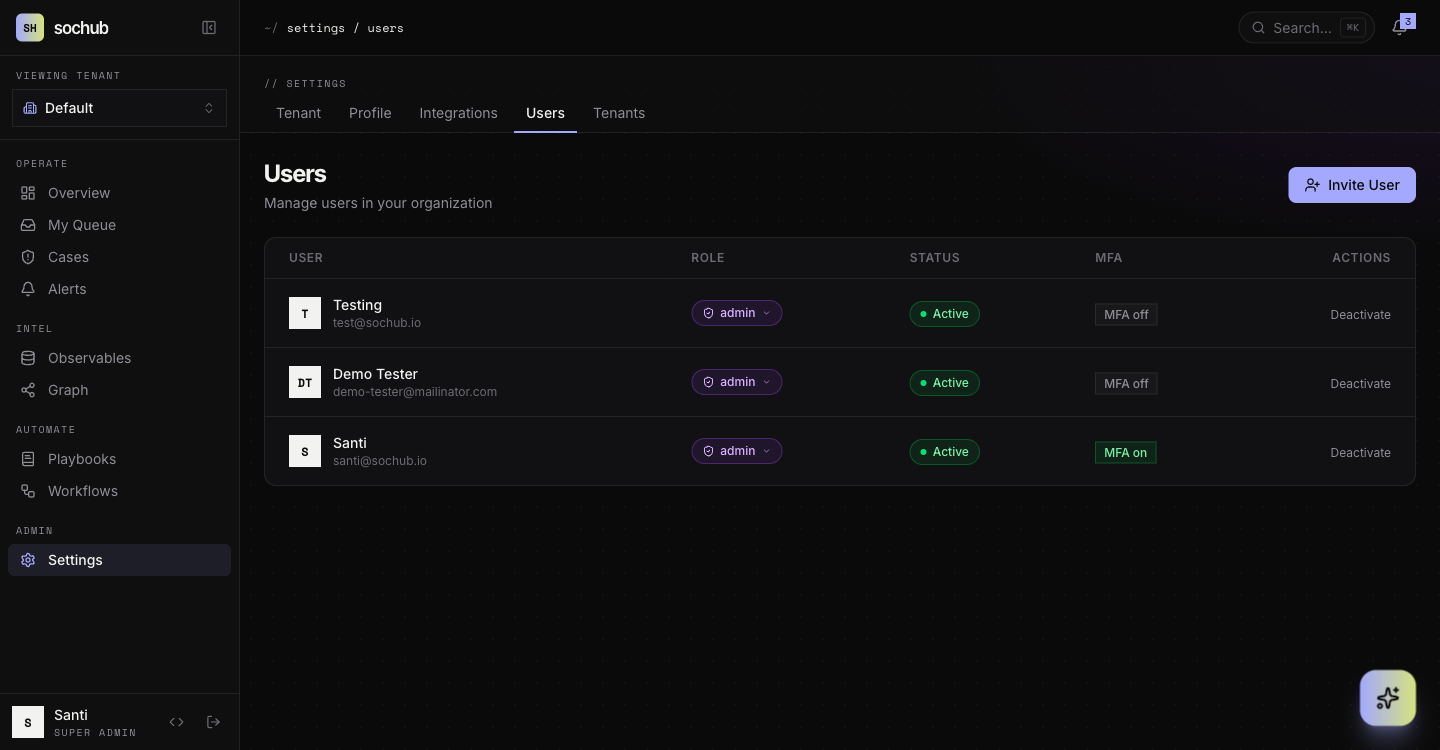This screenshot has width=1440, height=750.
Task: Click the Settings gear icon
Action: tap(28, 560)
